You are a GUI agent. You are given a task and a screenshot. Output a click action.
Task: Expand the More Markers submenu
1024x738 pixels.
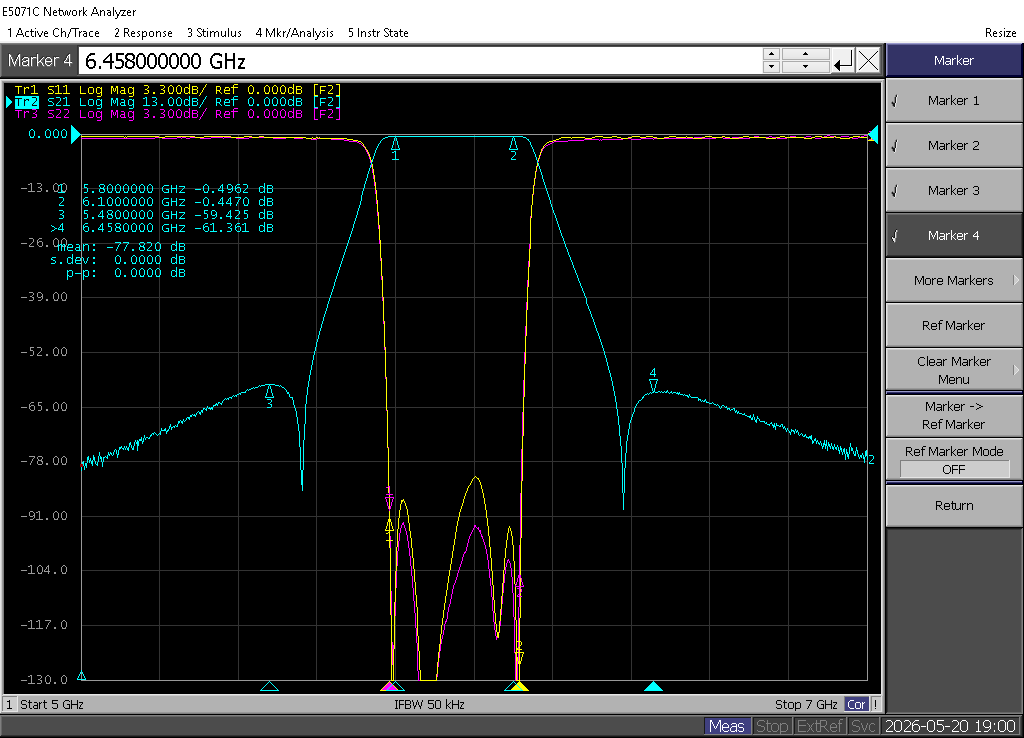click(x=953, y=281)
